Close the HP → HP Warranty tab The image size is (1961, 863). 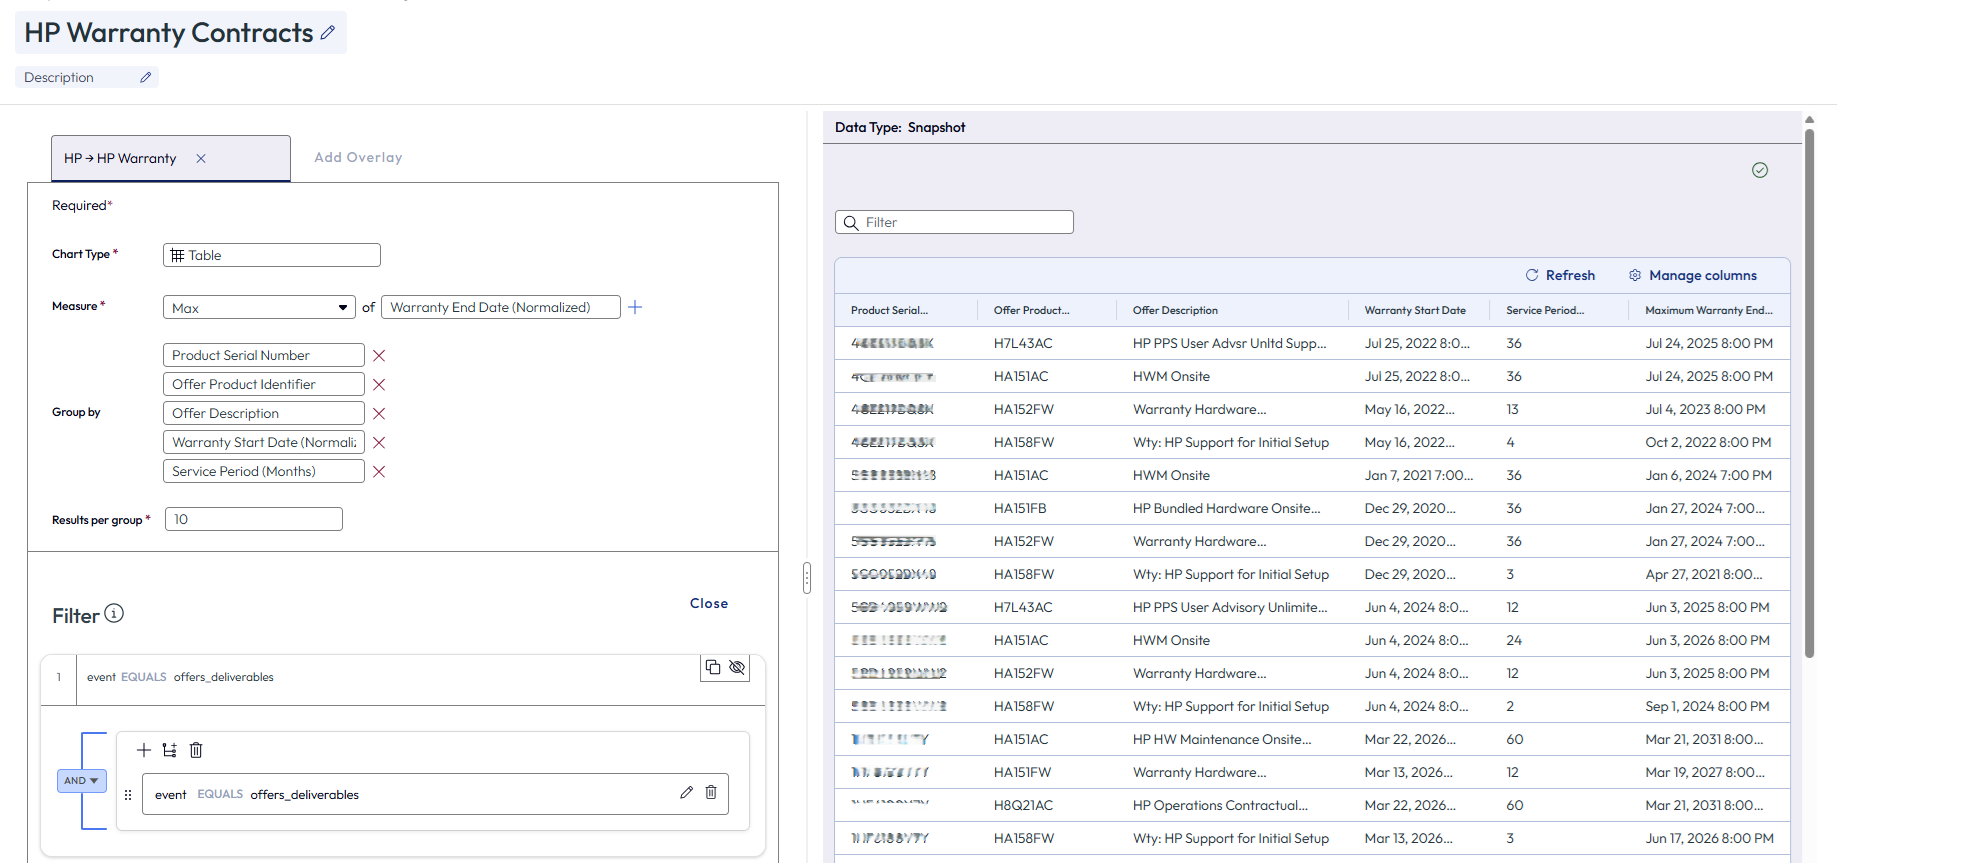pos(201,158)
